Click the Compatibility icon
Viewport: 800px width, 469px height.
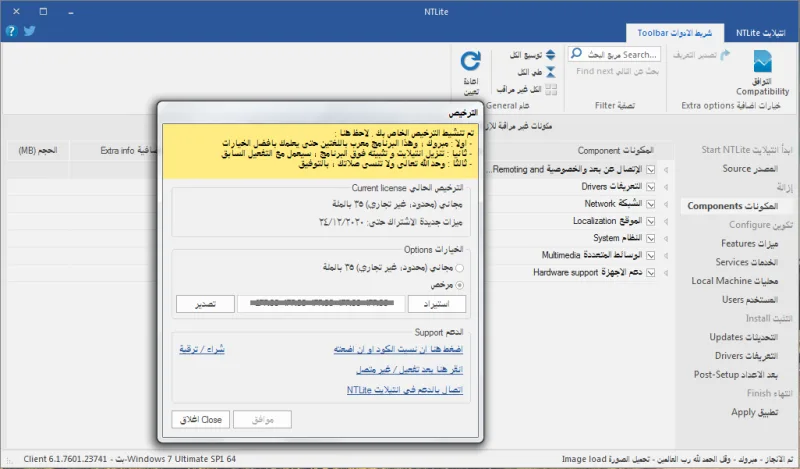(x=762, y=62)
